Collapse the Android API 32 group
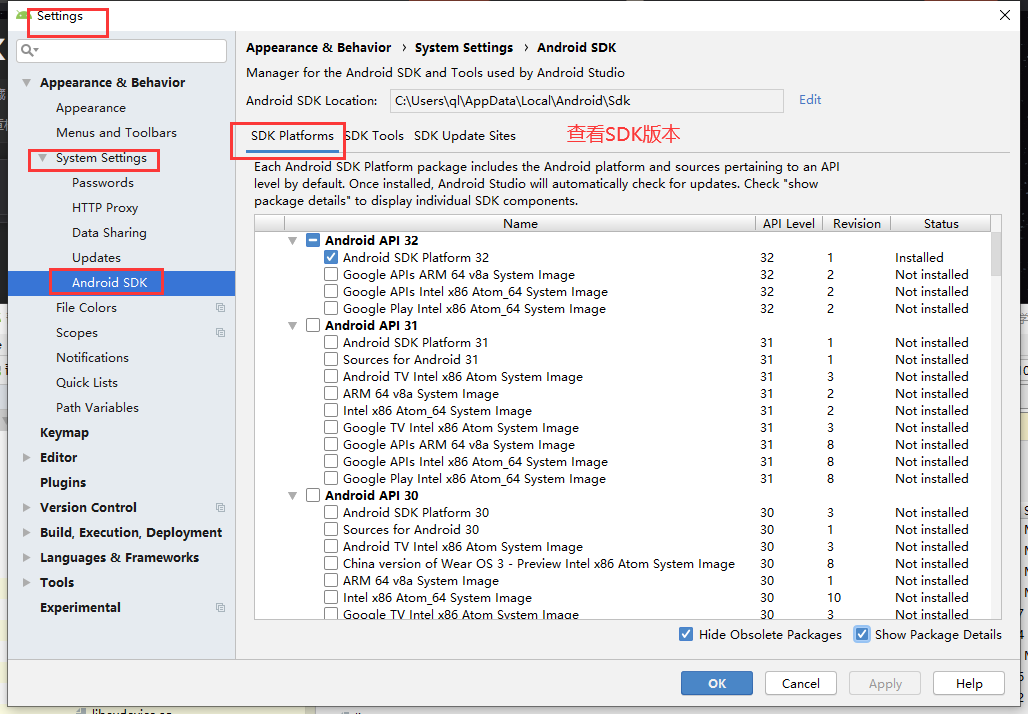 [x=292, y=241]
